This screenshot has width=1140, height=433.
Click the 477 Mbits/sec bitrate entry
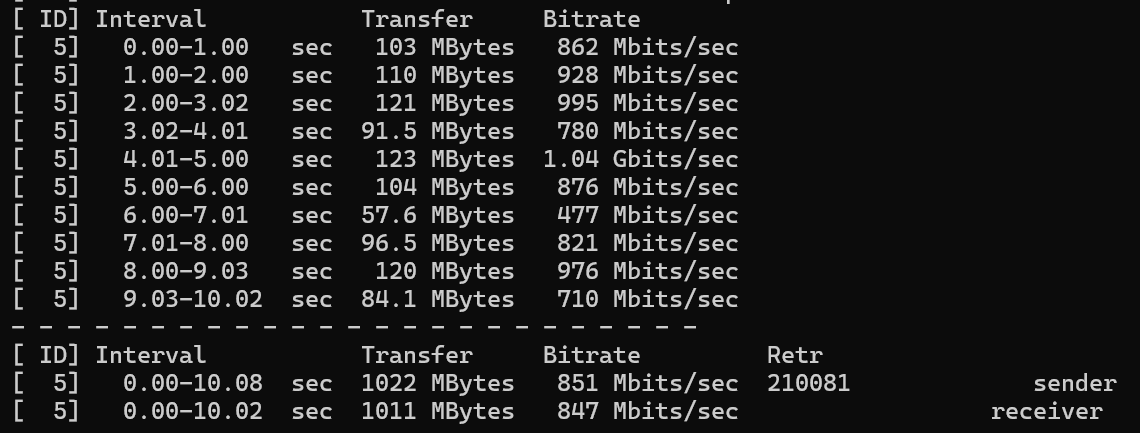[x=648, y=216]
